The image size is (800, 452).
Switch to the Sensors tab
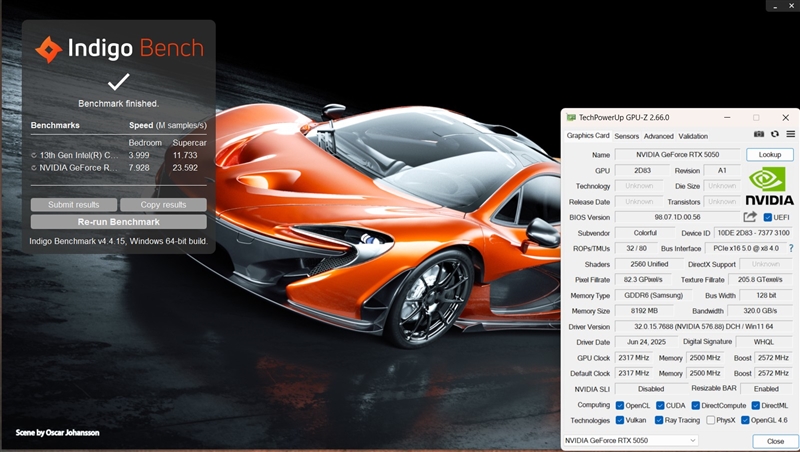click(626, 136)
